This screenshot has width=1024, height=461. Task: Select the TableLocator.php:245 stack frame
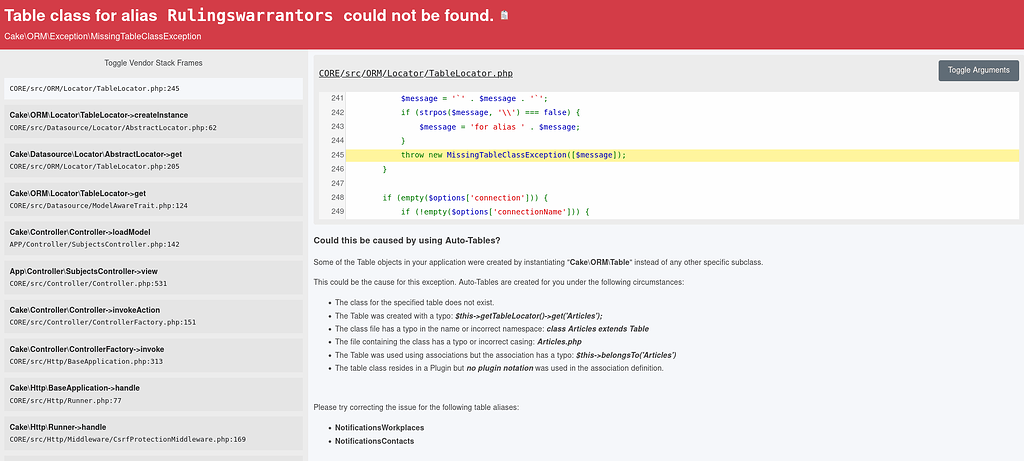[153, 89]
